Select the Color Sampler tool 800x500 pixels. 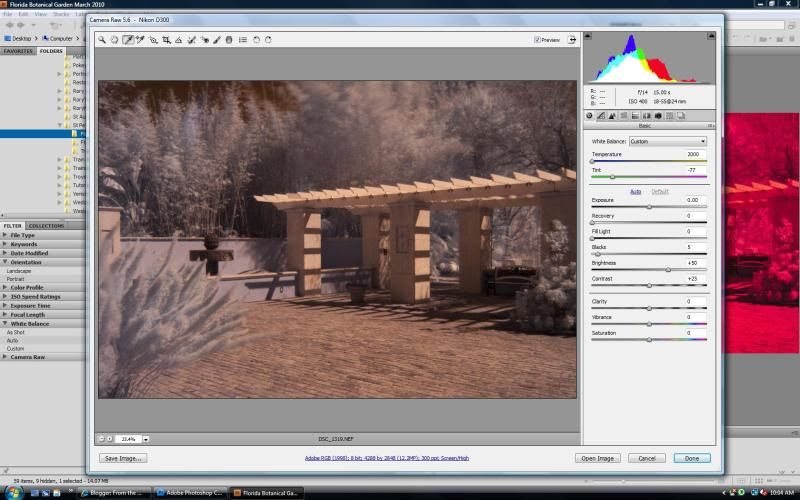[140, 39]
